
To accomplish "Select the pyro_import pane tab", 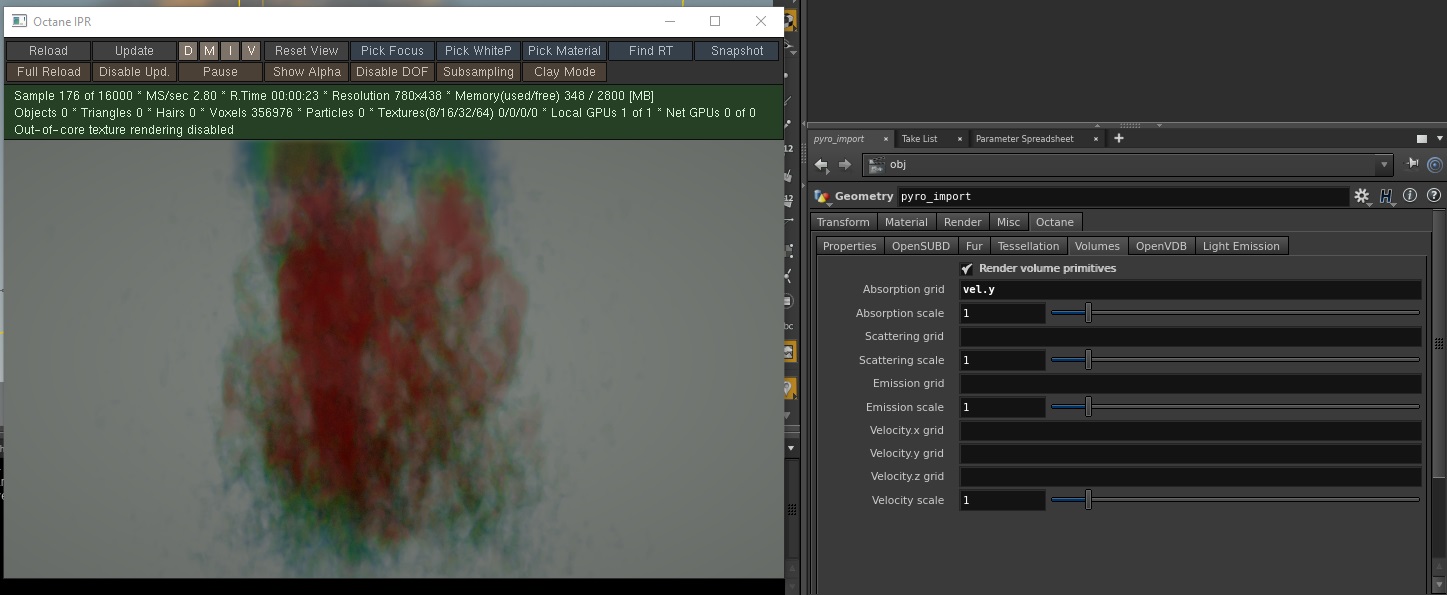I will [x=838, y=139].
